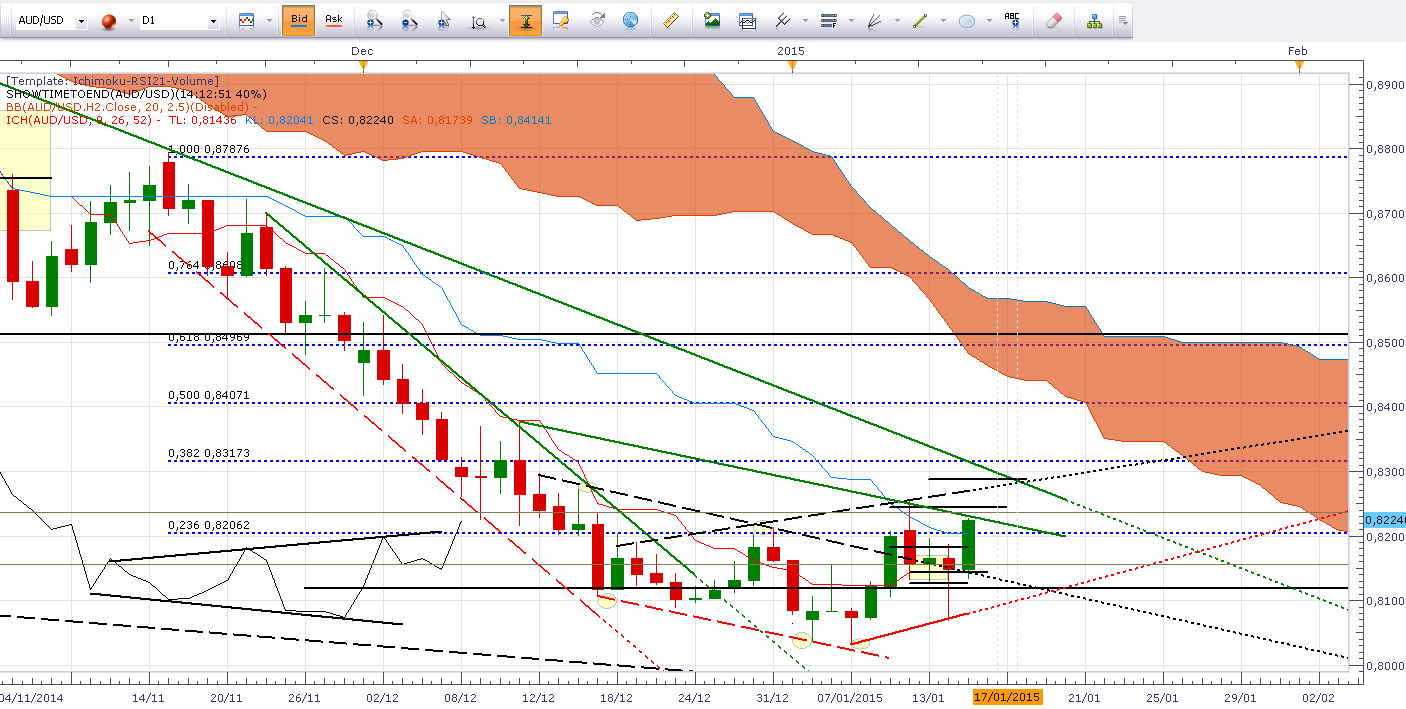The image size is (1406, 709).
Task: Expand the line tool dropdown arrow
Action: (941, 20)
